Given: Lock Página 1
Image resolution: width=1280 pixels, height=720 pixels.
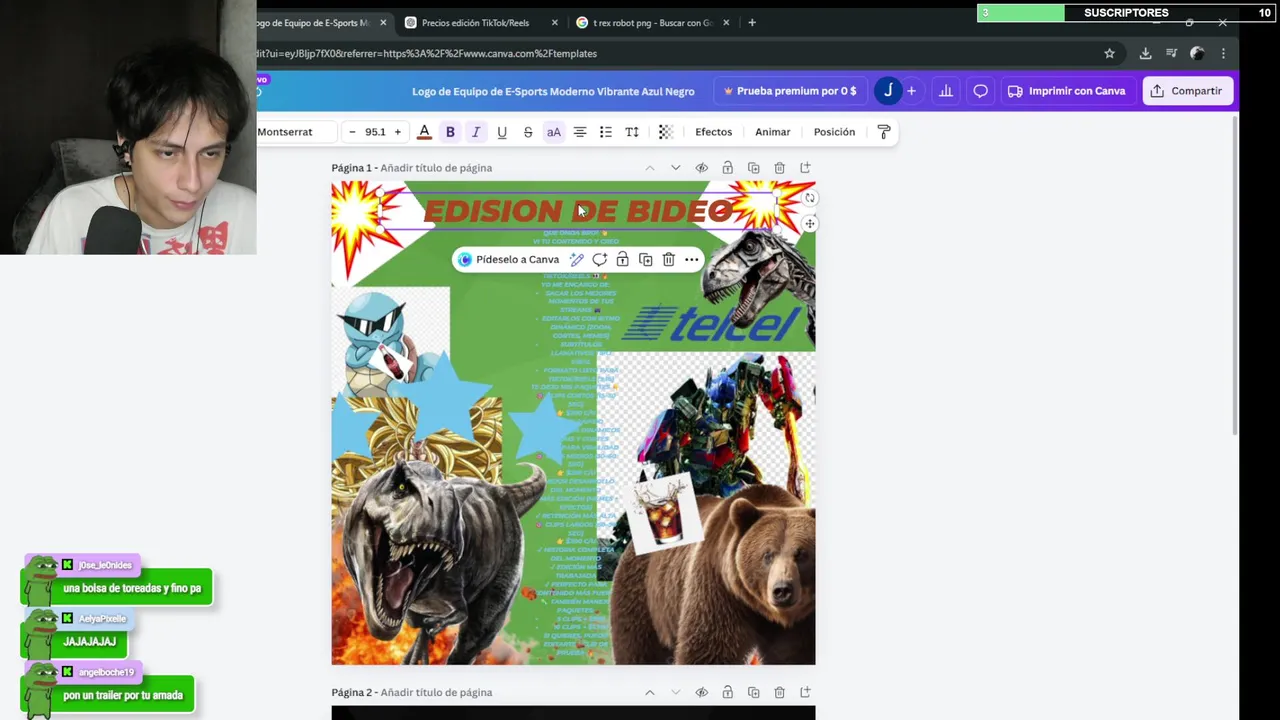Looking at the screenshot, I should click(728, 168).
